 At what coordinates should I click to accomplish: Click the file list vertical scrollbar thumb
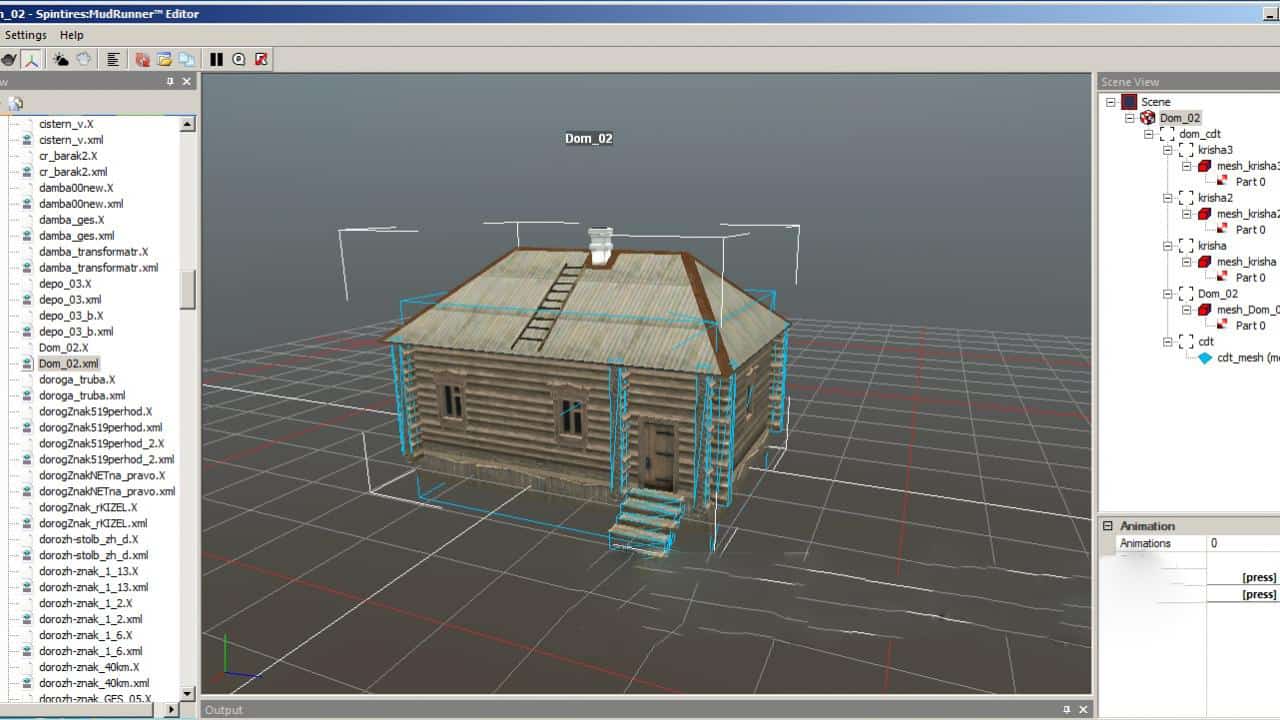pos(187,290)
